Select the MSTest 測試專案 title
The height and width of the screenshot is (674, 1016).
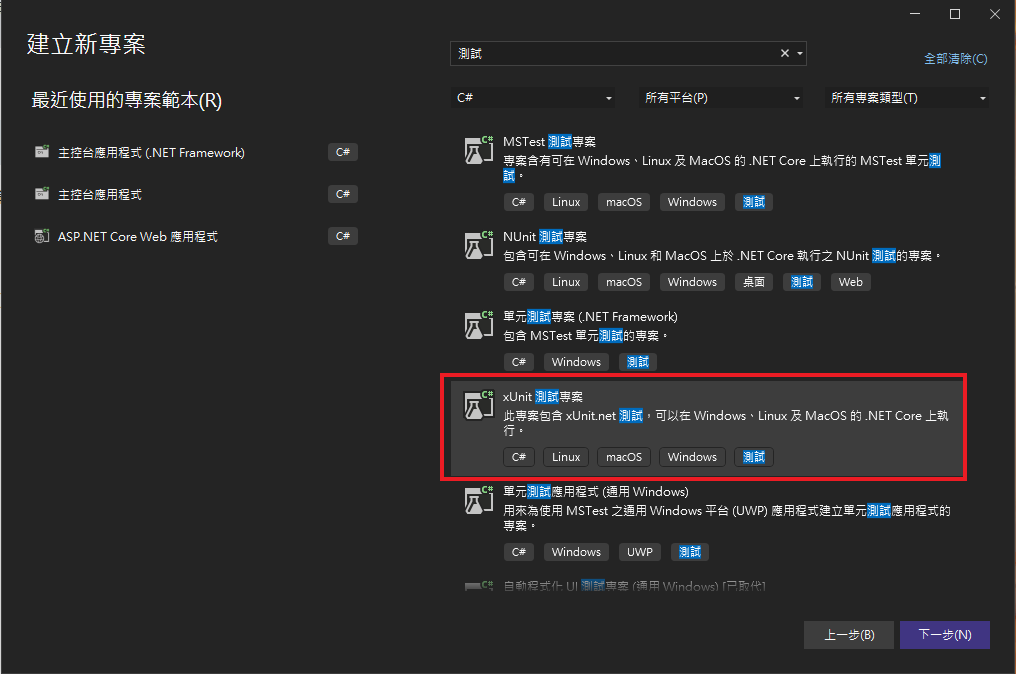[549, 142]
